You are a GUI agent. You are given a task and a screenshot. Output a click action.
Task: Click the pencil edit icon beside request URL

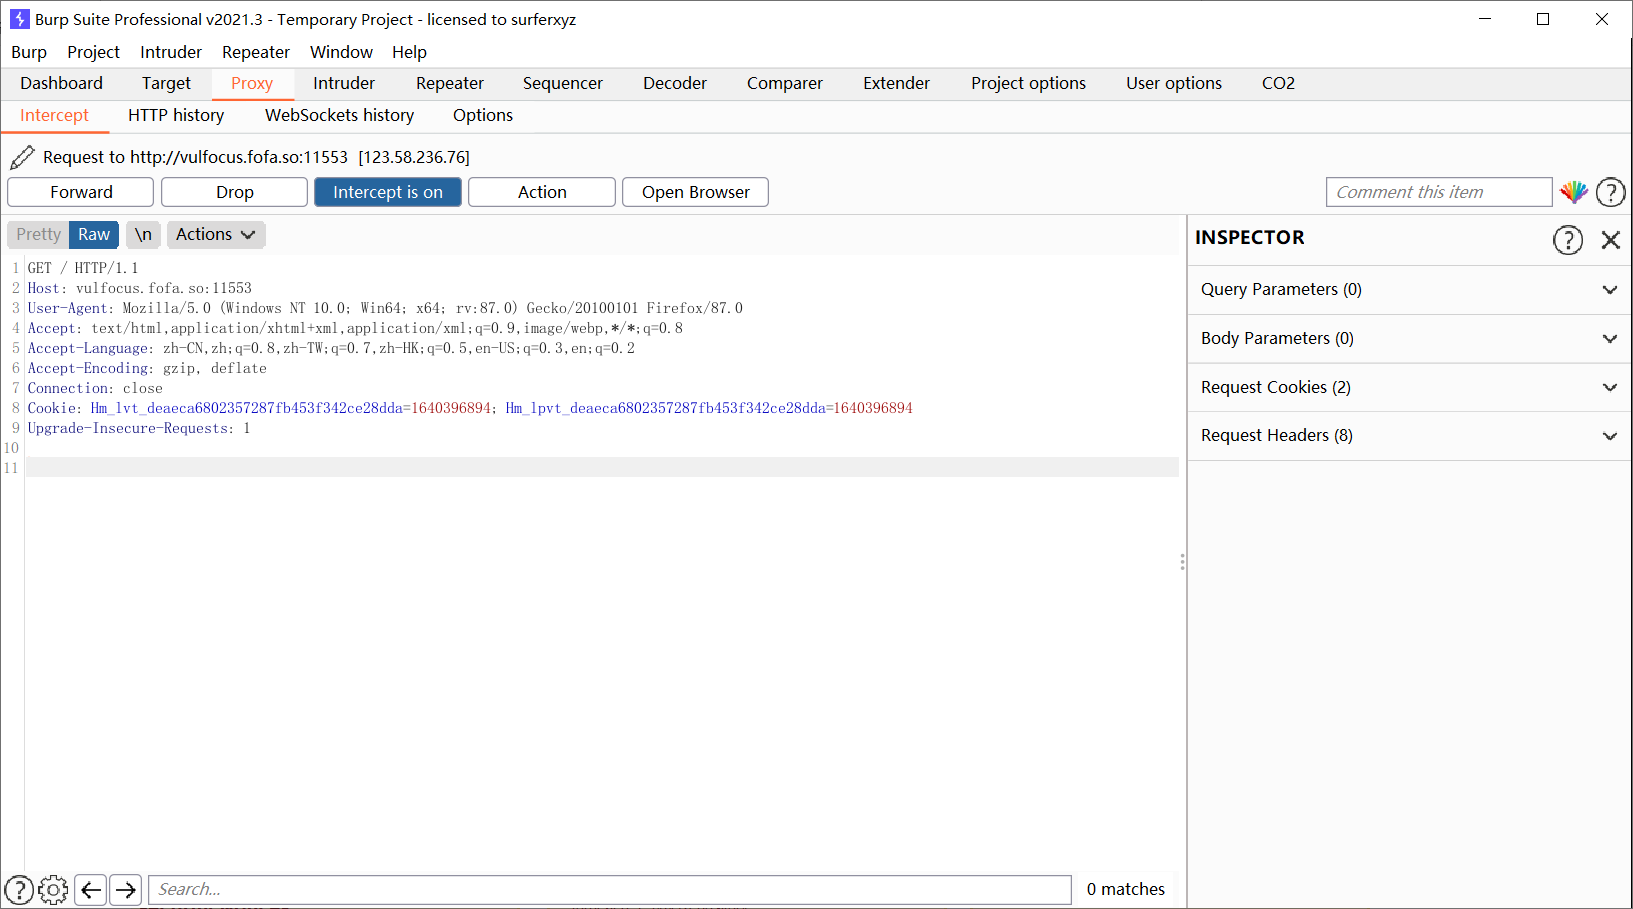22,157
